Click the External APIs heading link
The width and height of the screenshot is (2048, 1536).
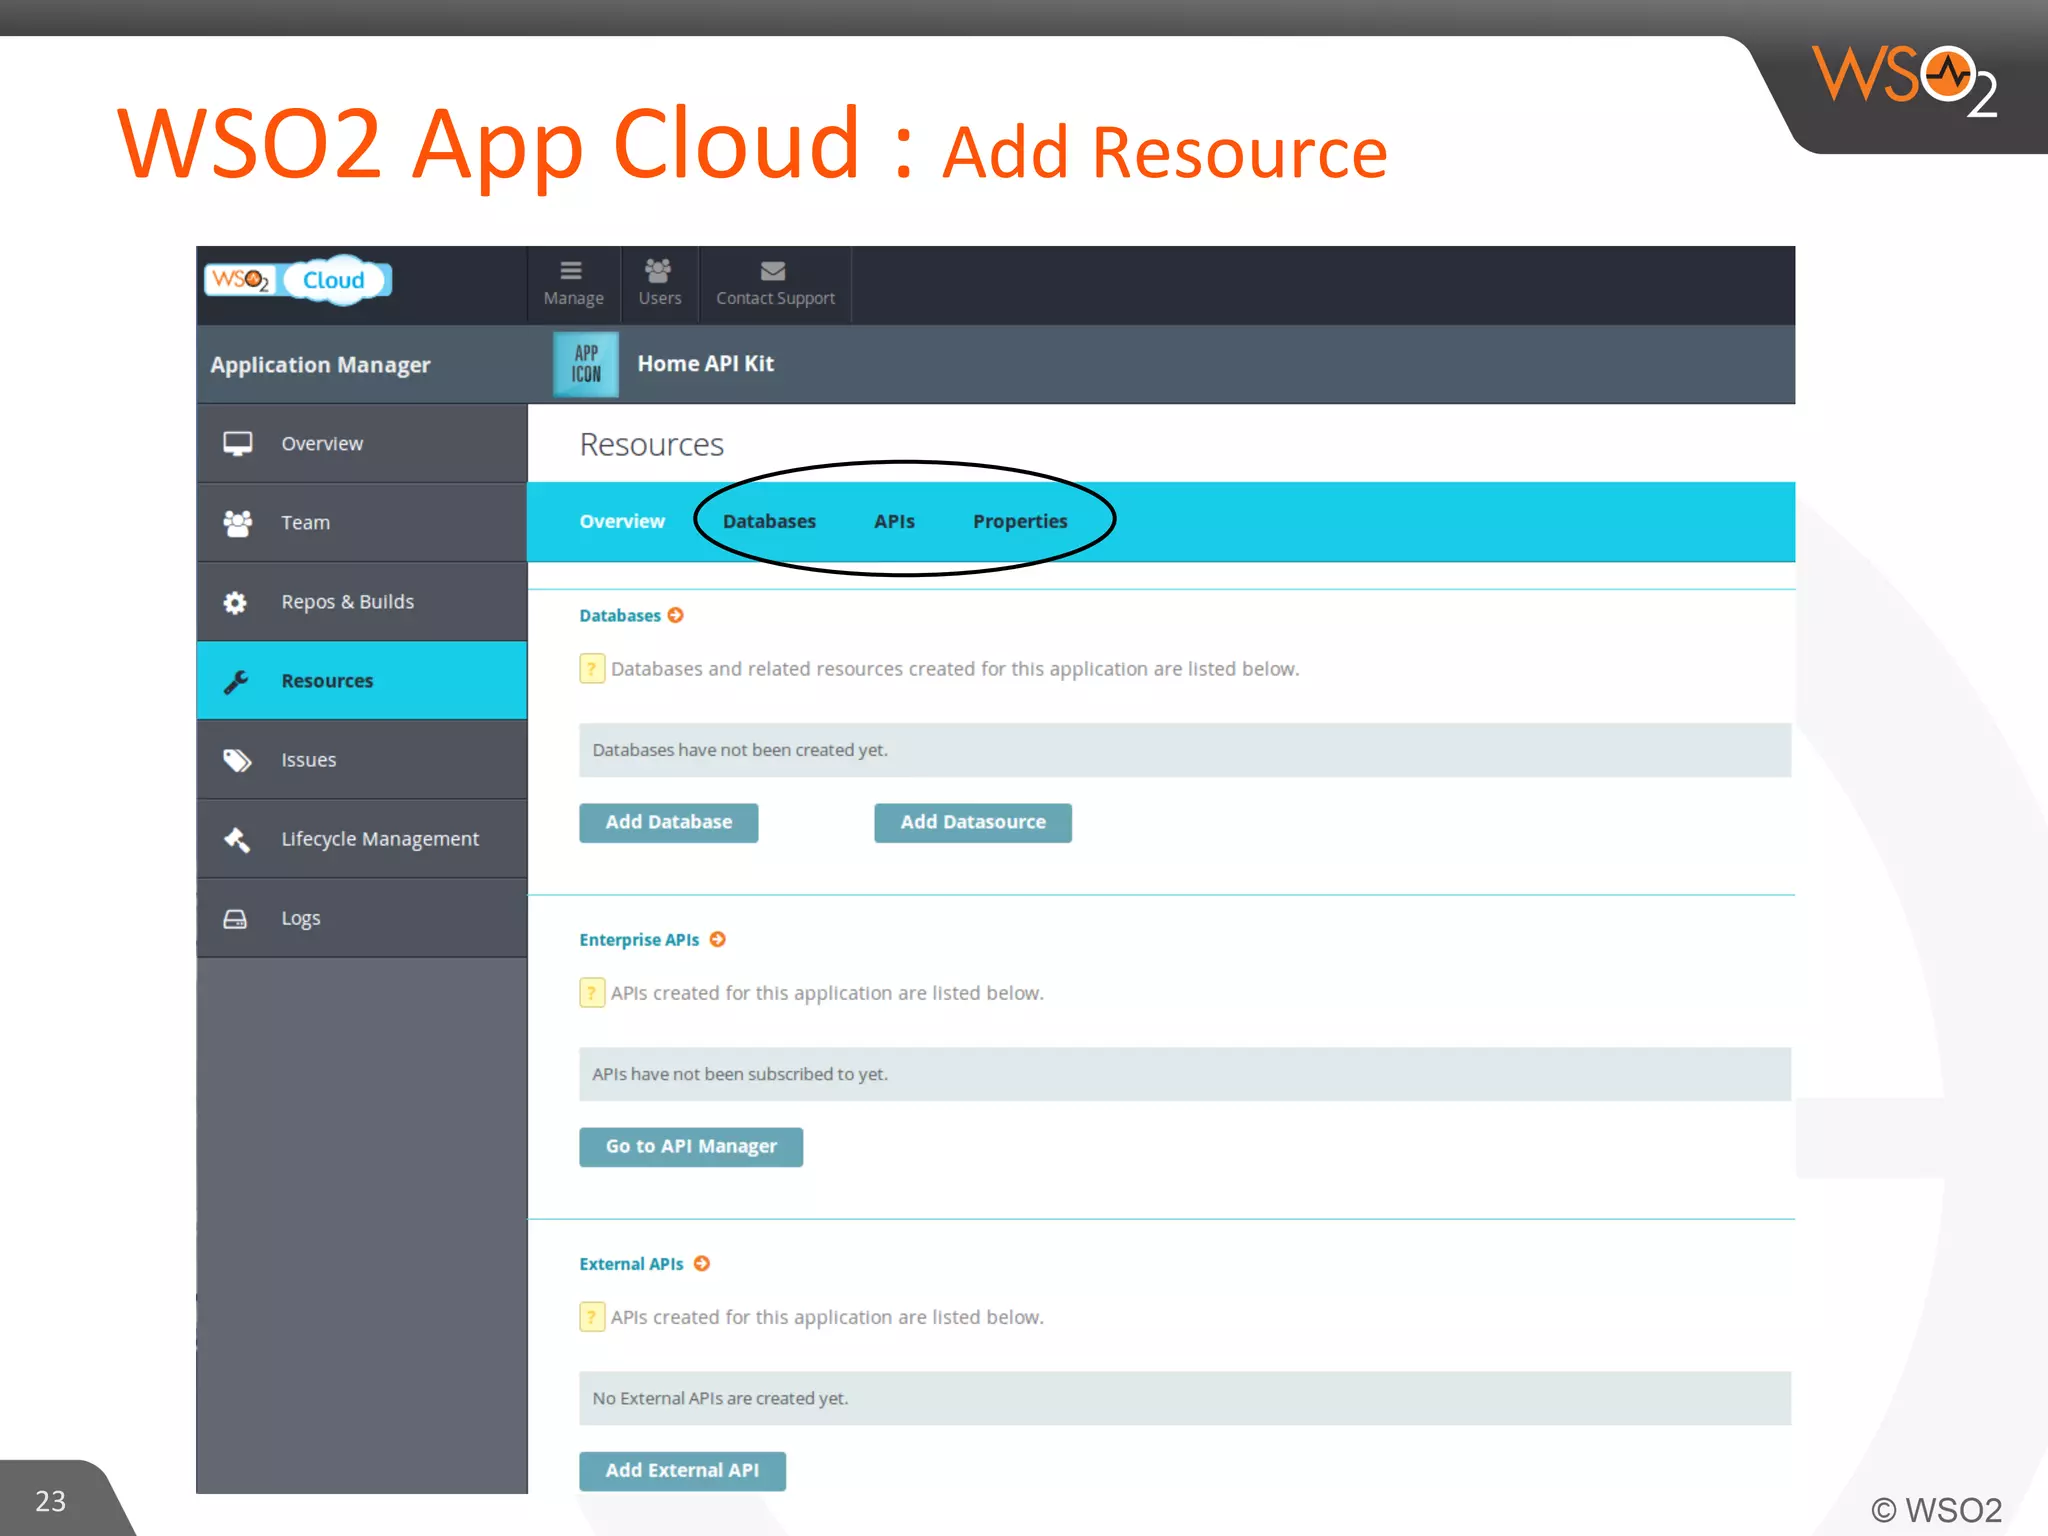coord(631,1263)
